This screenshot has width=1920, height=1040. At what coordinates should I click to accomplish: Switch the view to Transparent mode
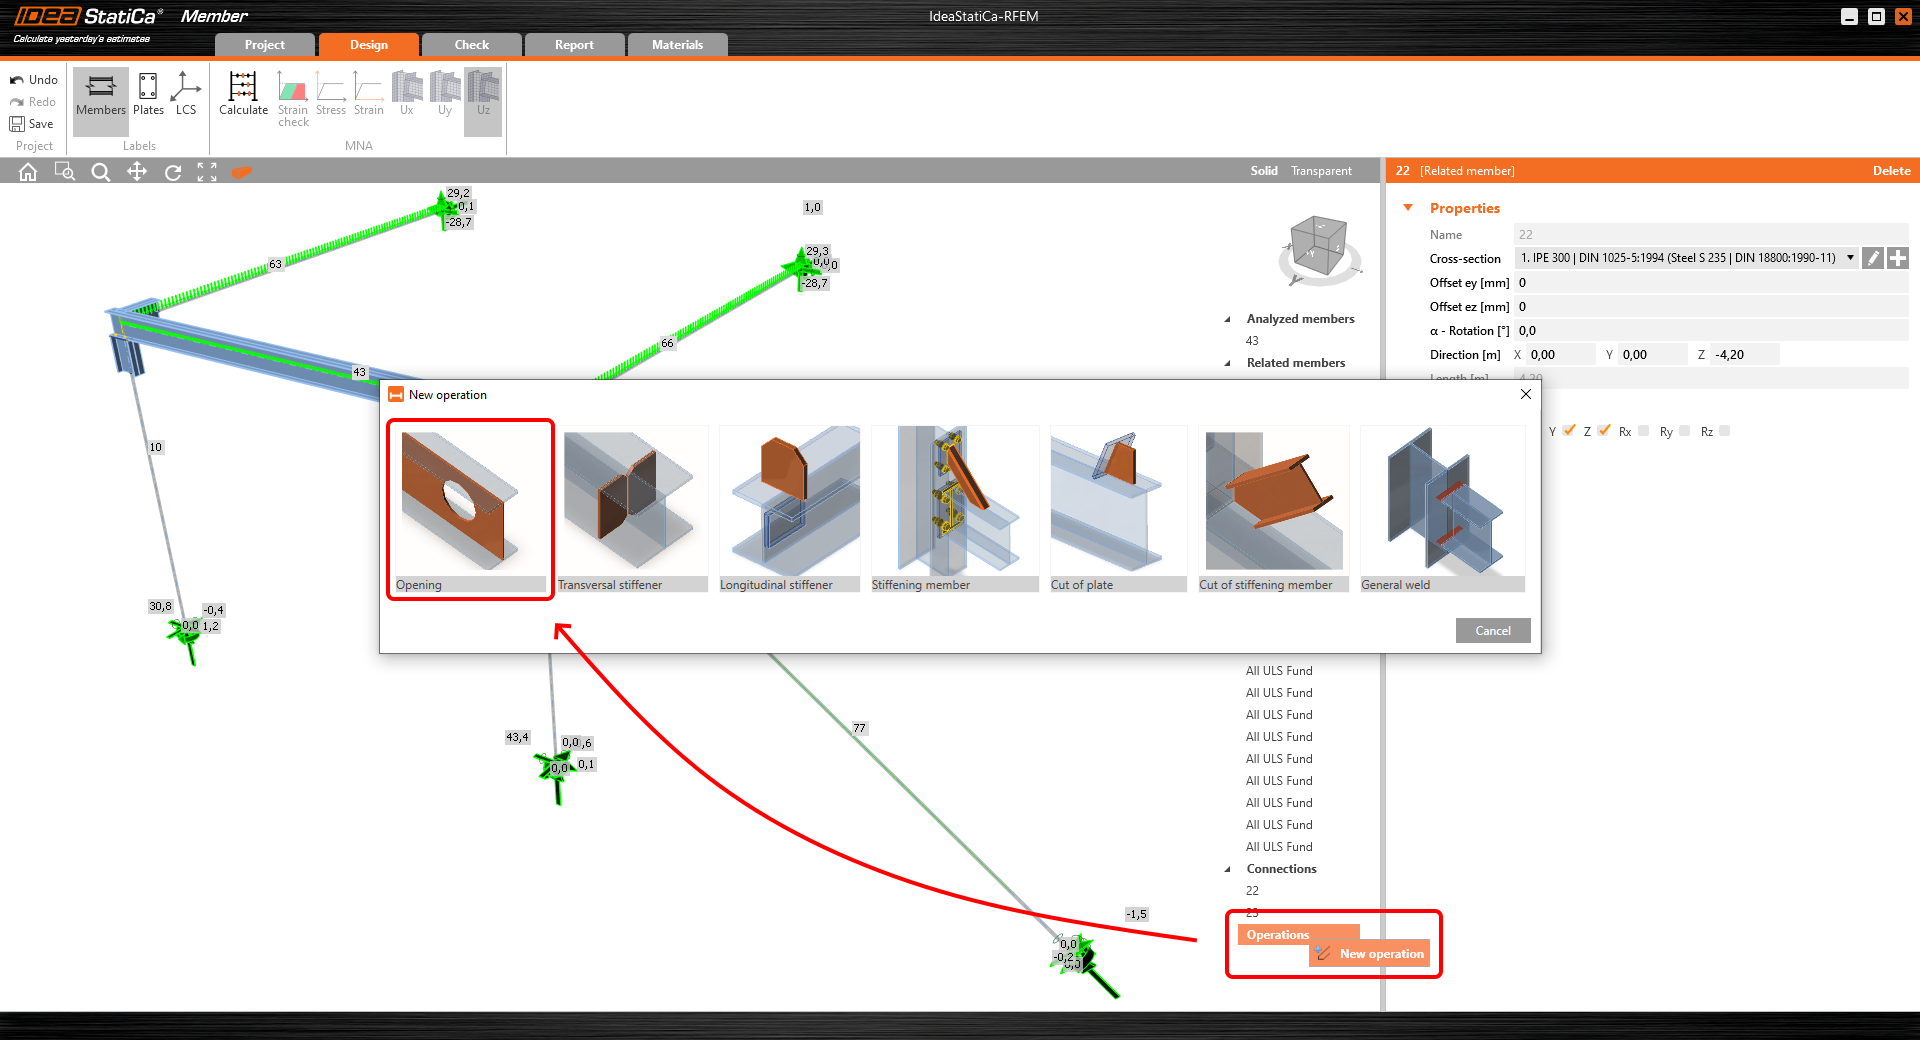click(x=1321, y=171)
